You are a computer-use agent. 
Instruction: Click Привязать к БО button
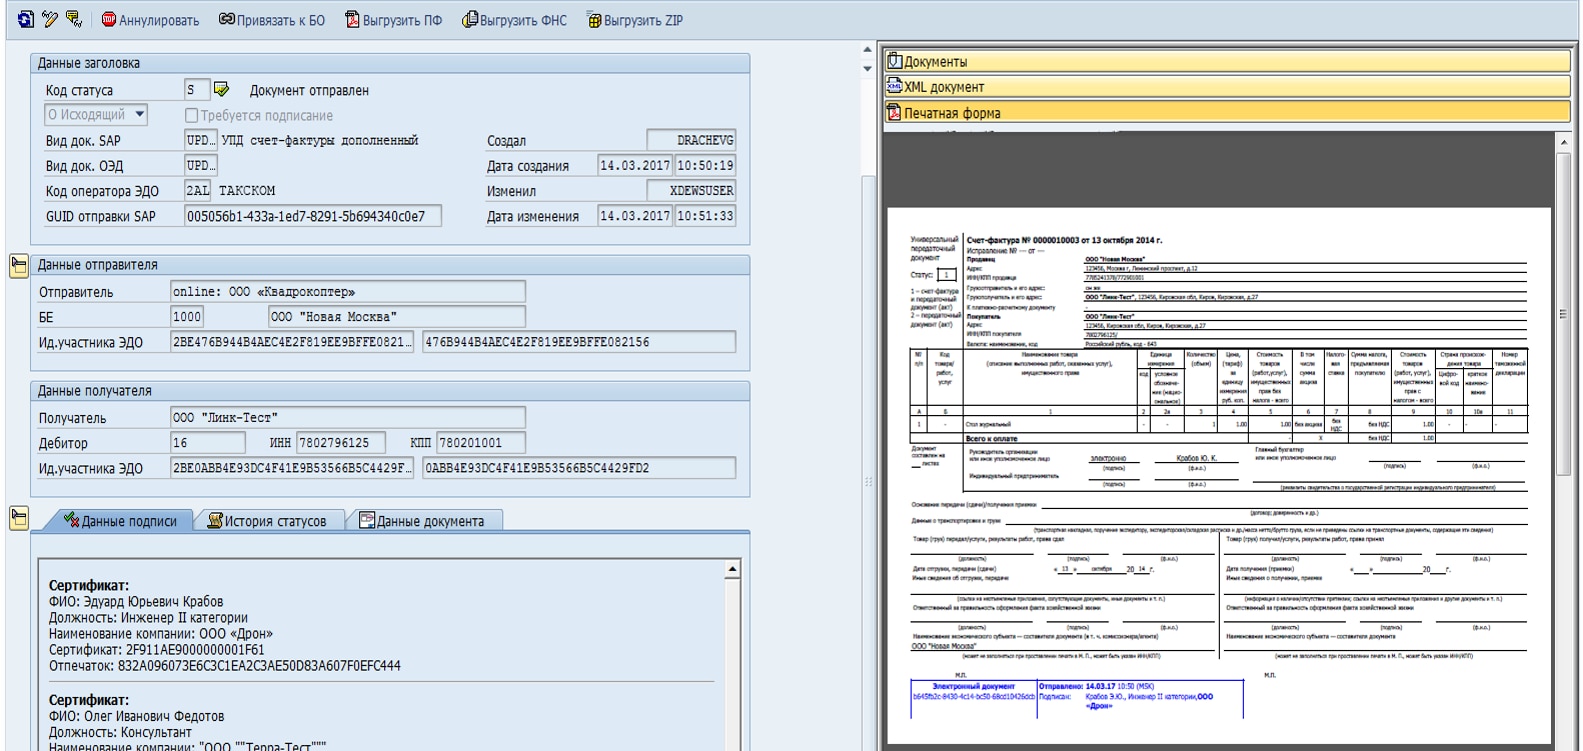pos(272,20)
